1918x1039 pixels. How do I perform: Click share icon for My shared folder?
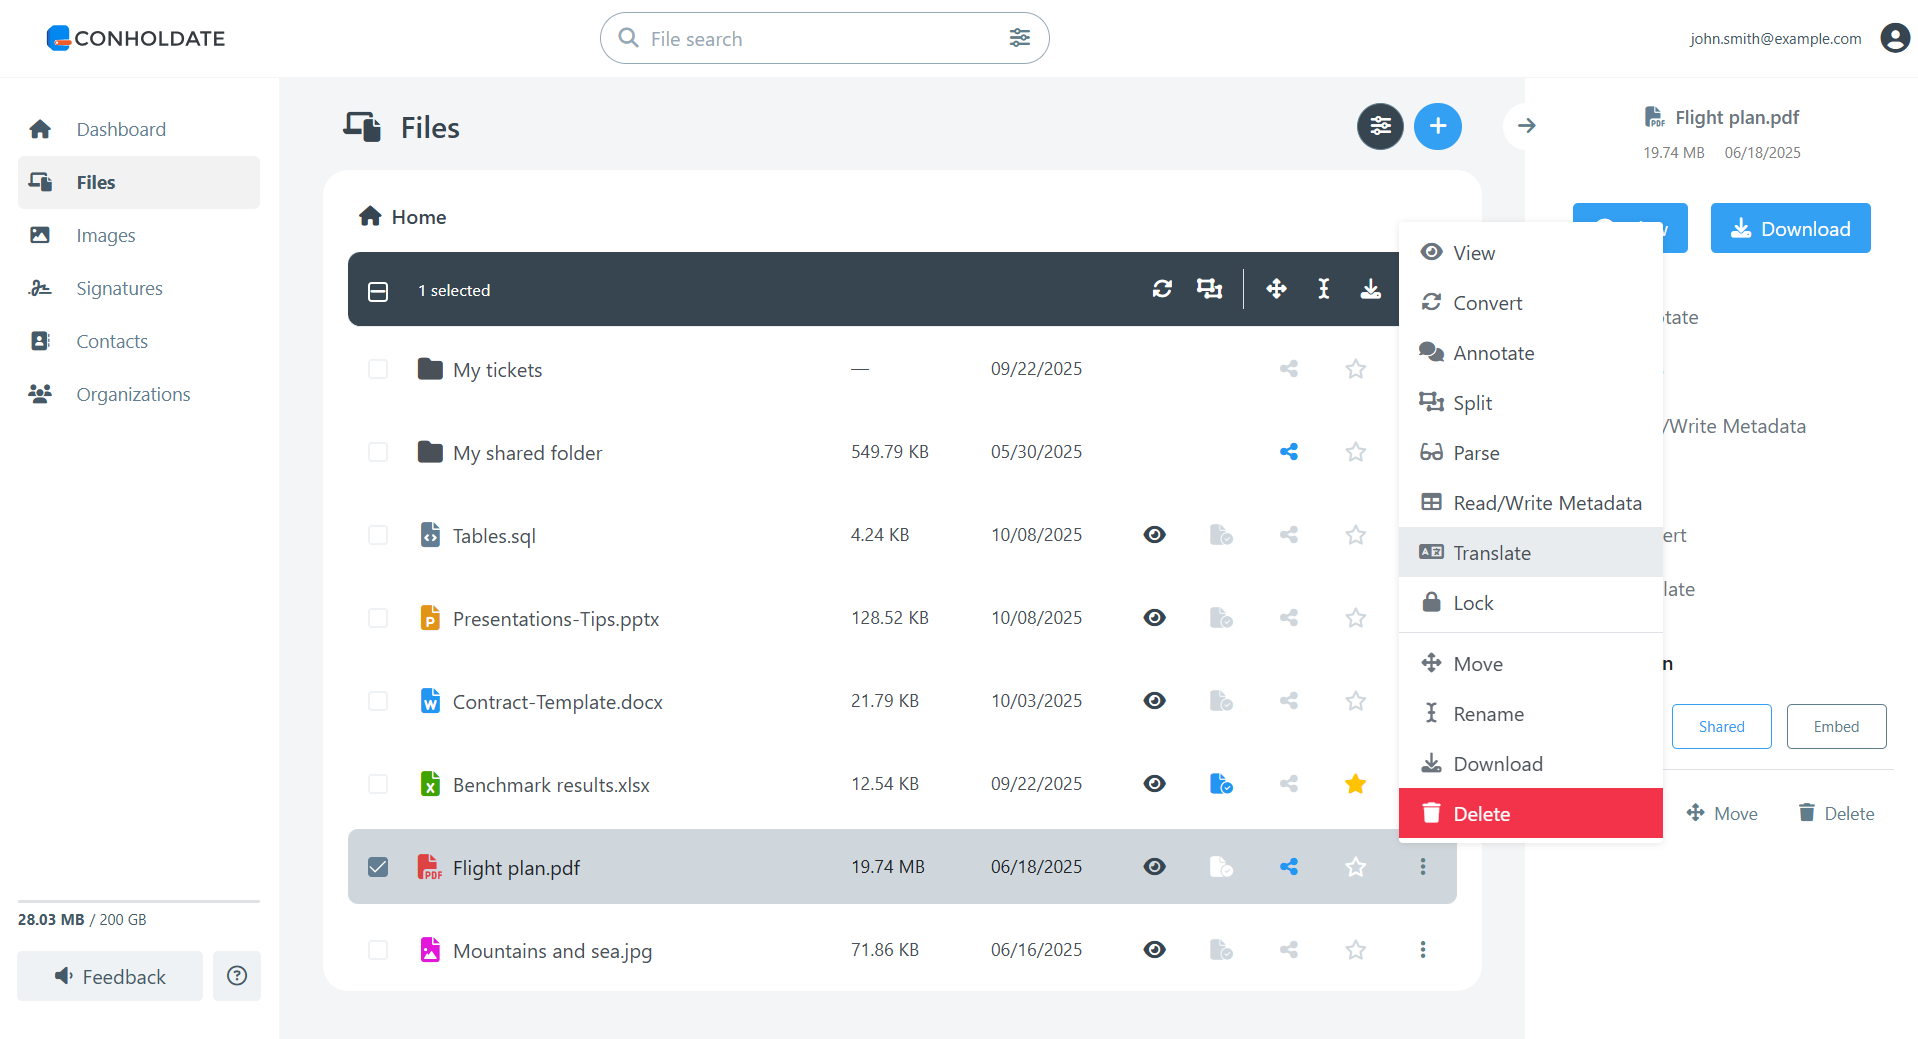coord(1288,452)
